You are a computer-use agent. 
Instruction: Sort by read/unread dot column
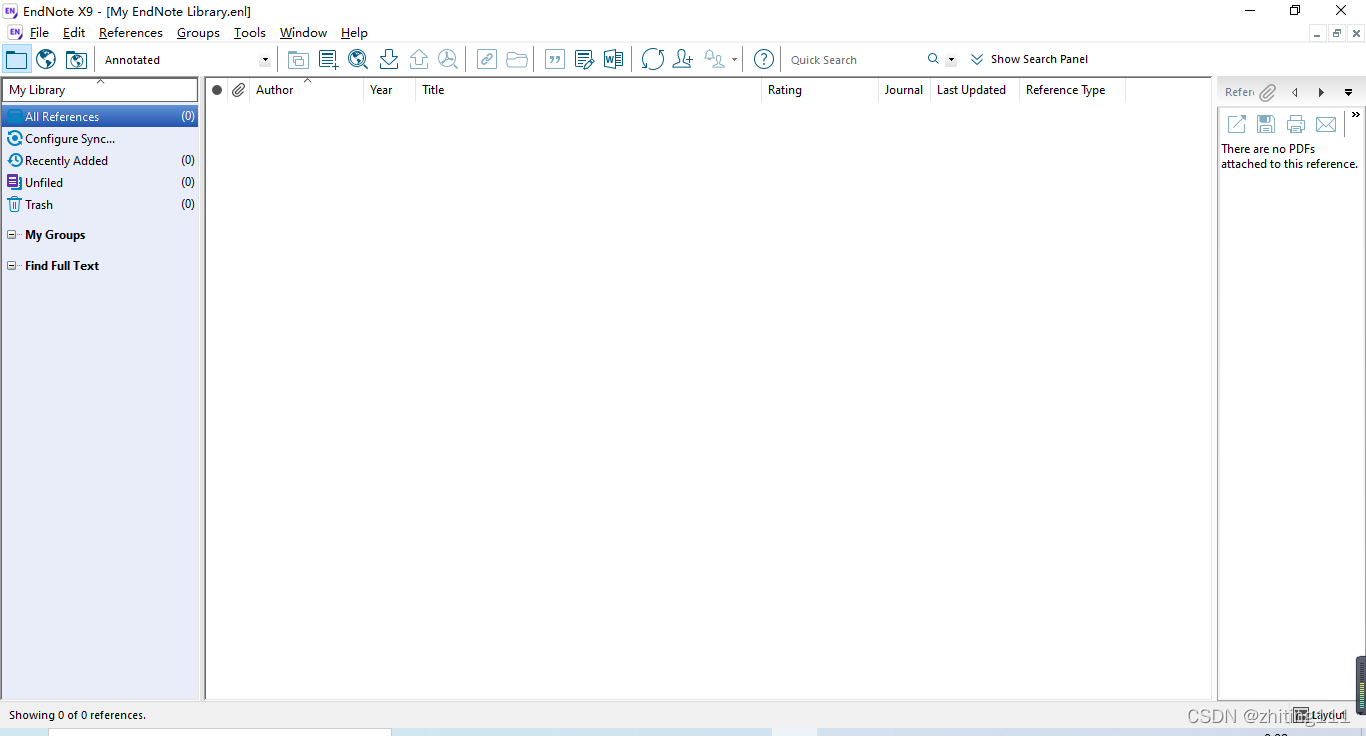217,90
